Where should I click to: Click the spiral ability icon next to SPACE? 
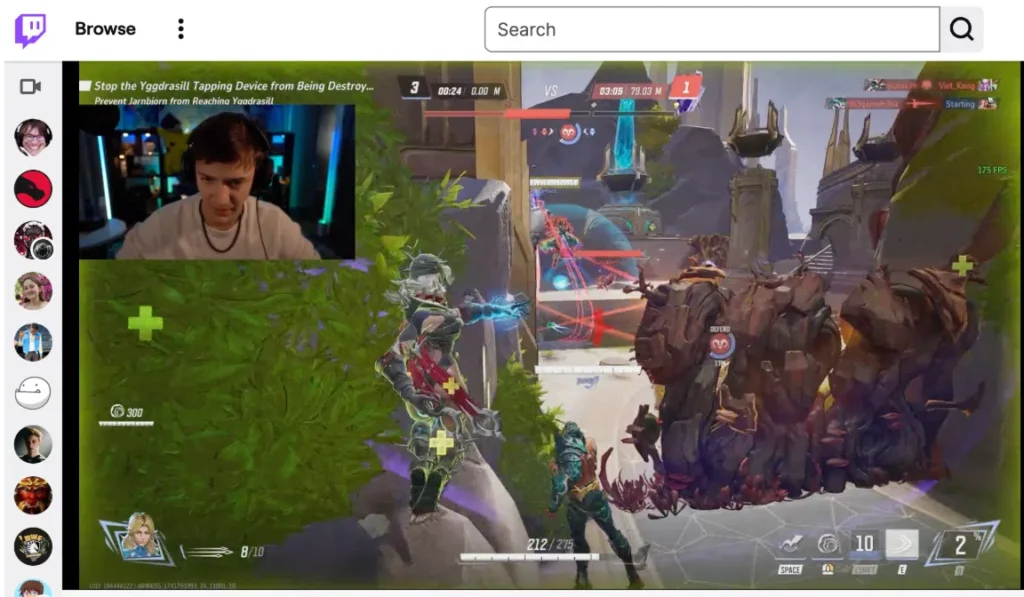click(x=829, y=543)
